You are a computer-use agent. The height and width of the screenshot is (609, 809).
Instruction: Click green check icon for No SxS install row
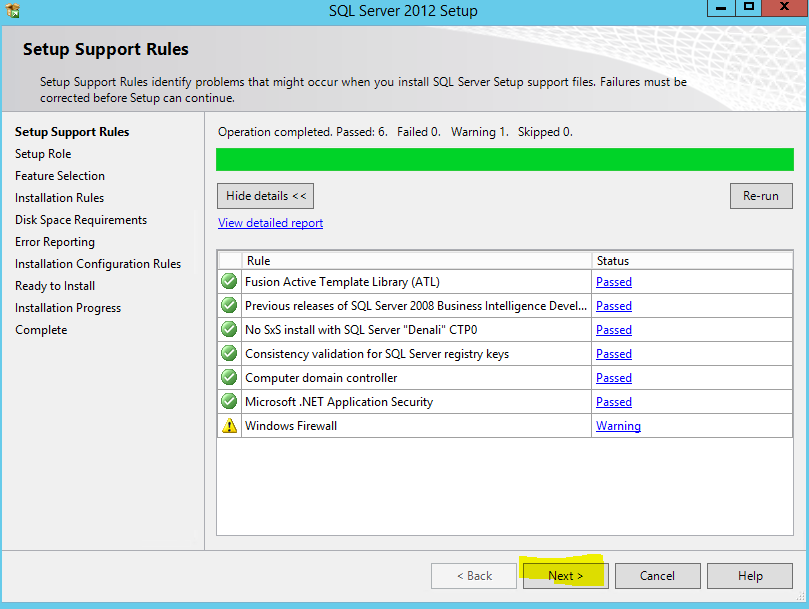coord(229,329)
